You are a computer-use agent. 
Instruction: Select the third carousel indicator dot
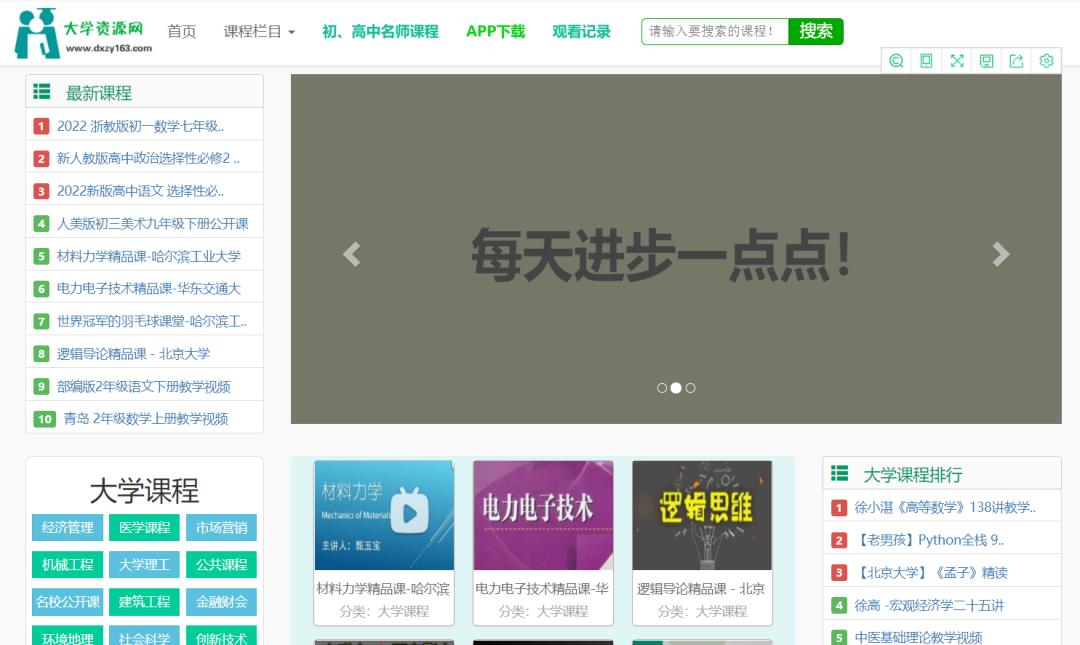point(690,388)
